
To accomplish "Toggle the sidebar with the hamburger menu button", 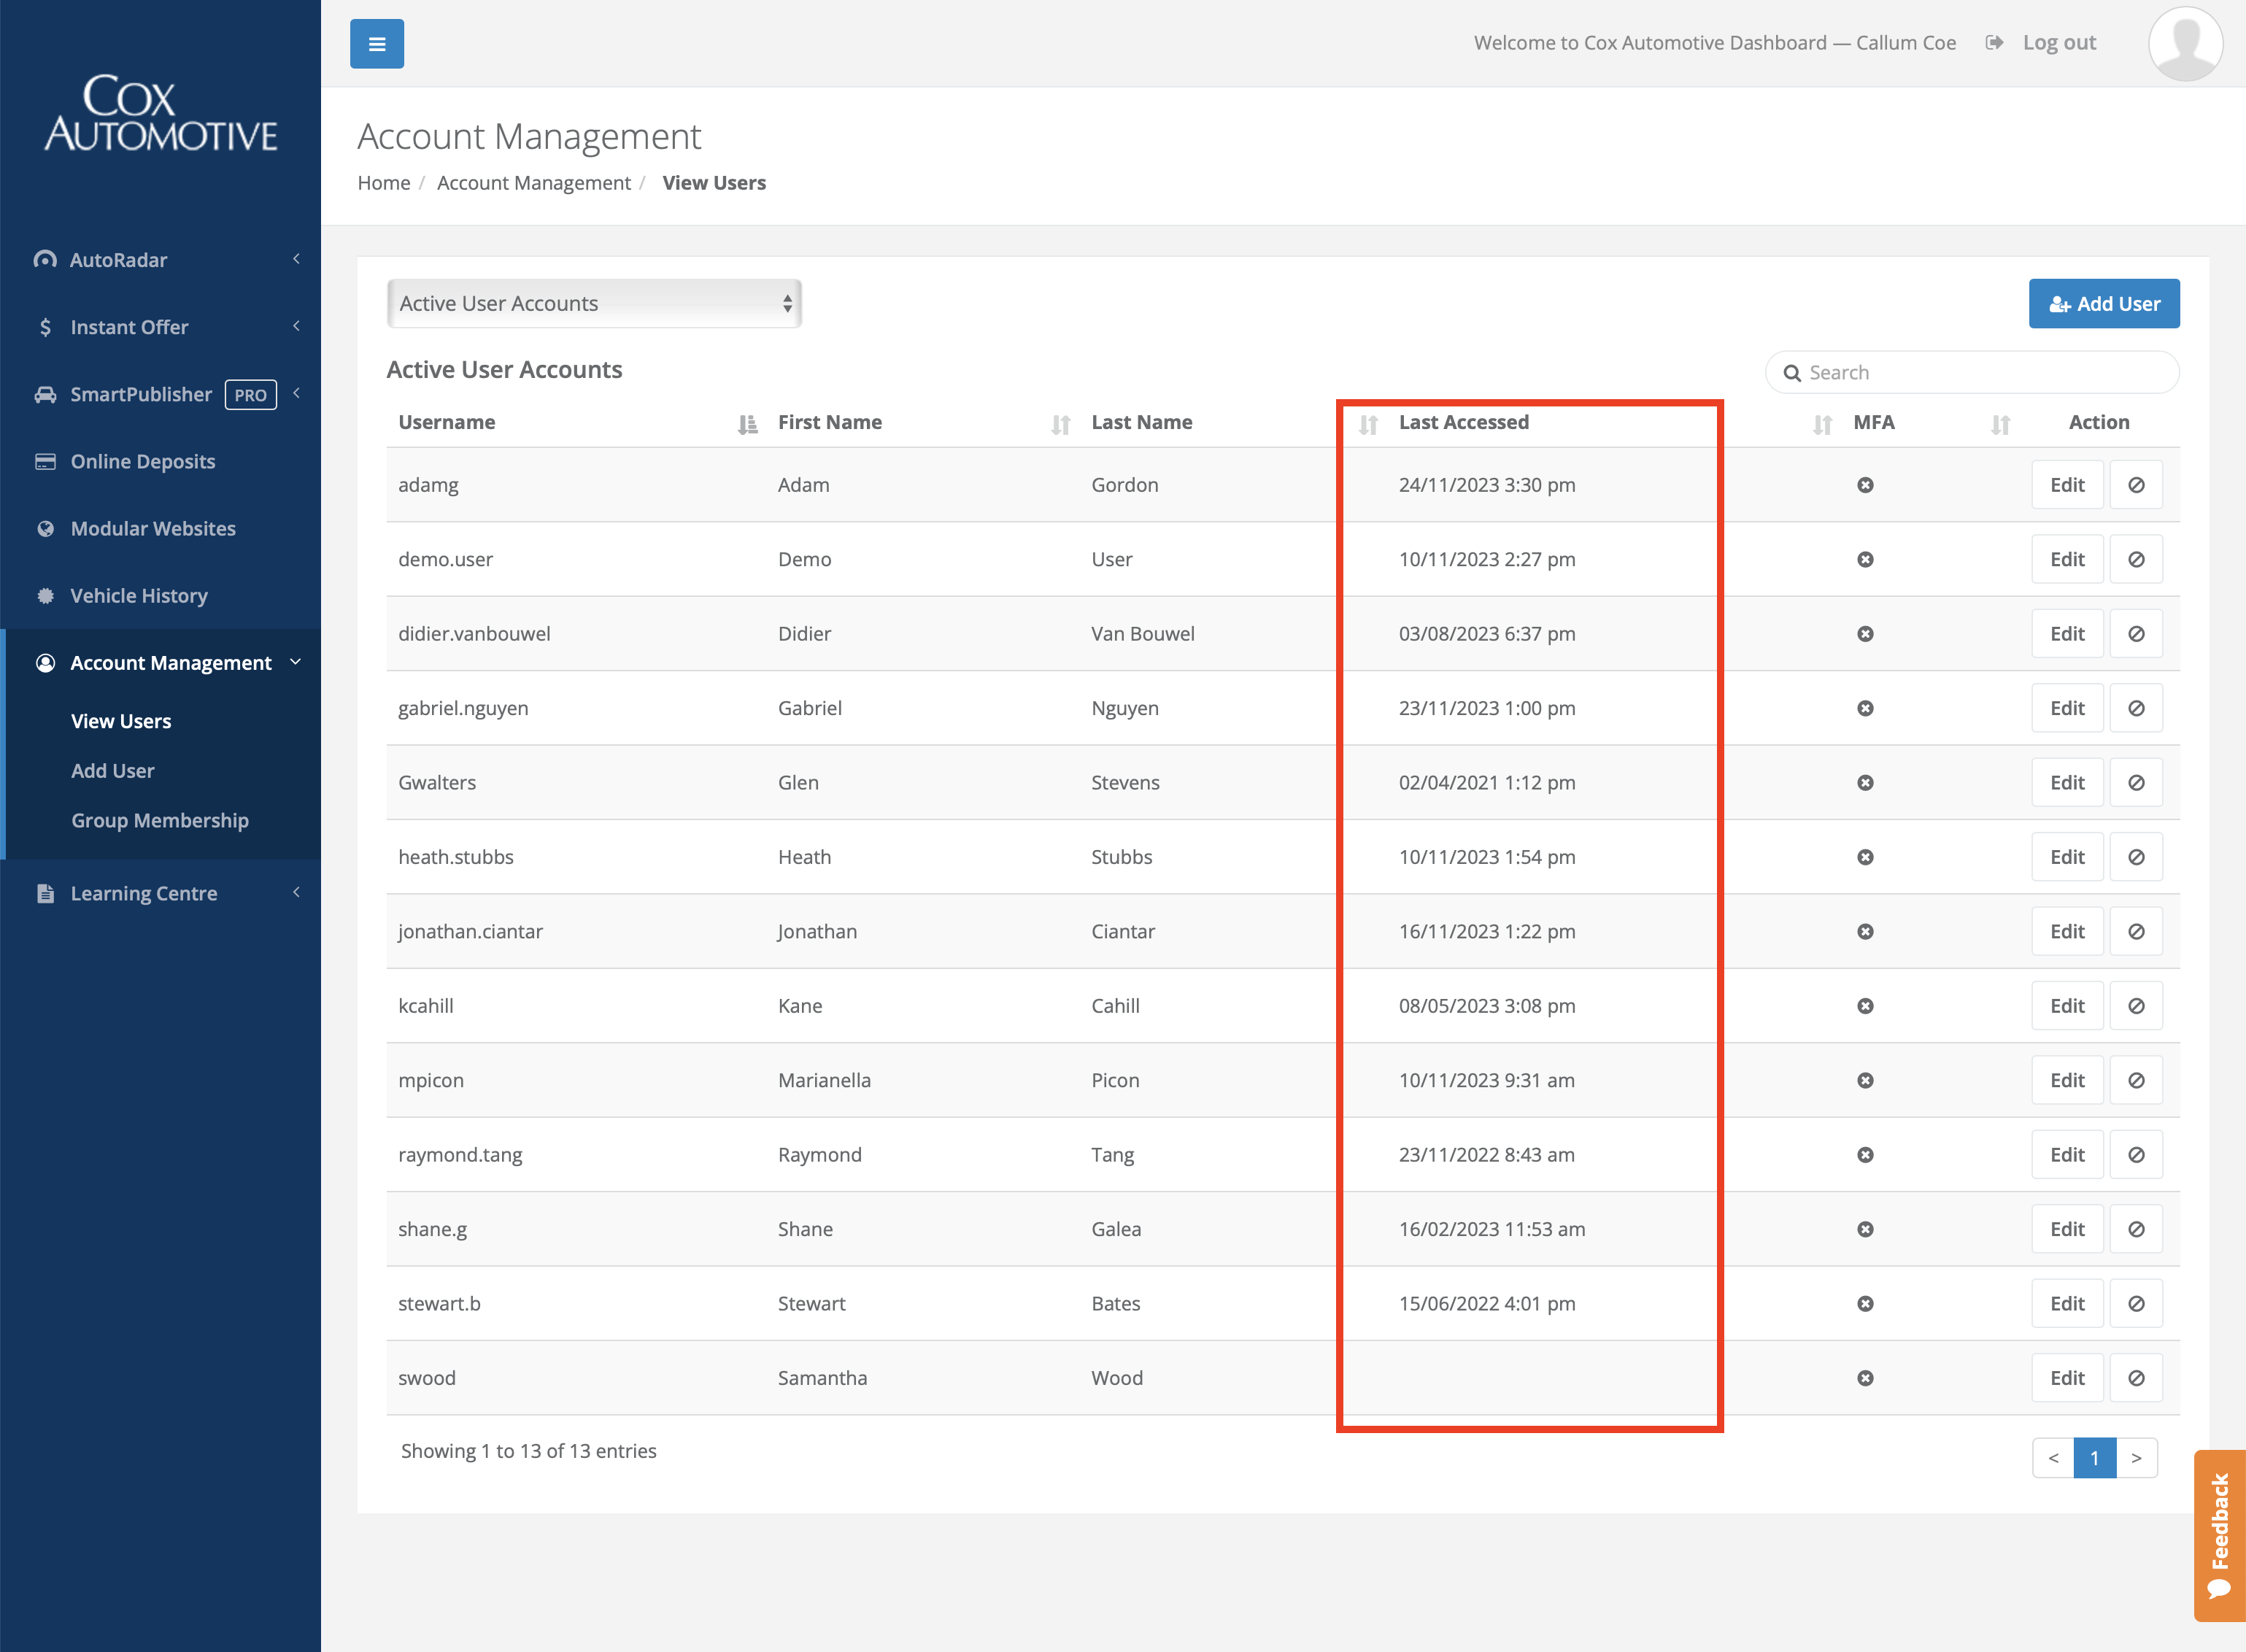I will click(377, 44).
